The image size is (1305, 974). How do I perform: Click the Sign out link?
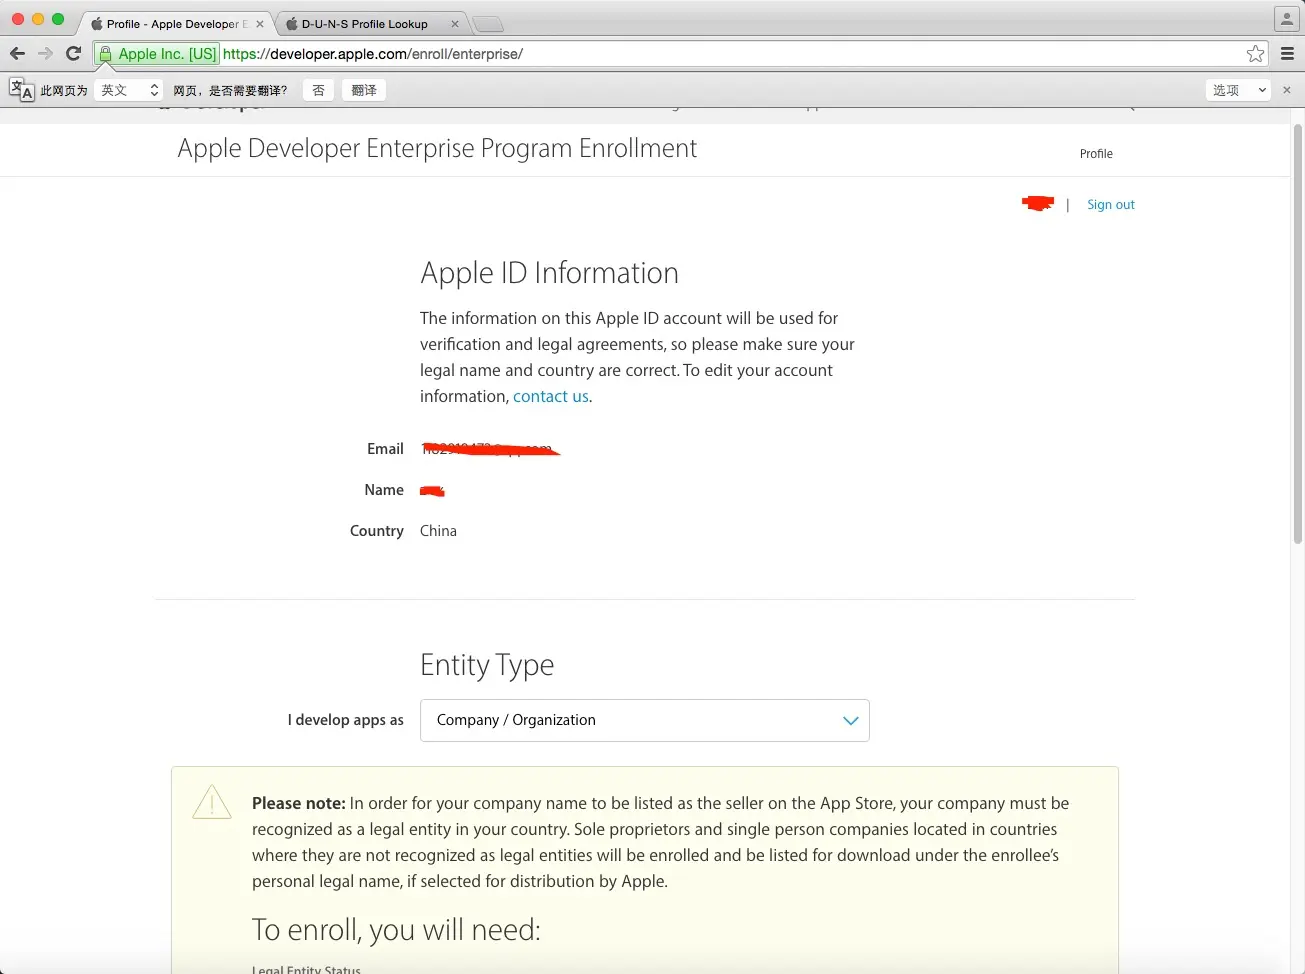point(1111,205)
